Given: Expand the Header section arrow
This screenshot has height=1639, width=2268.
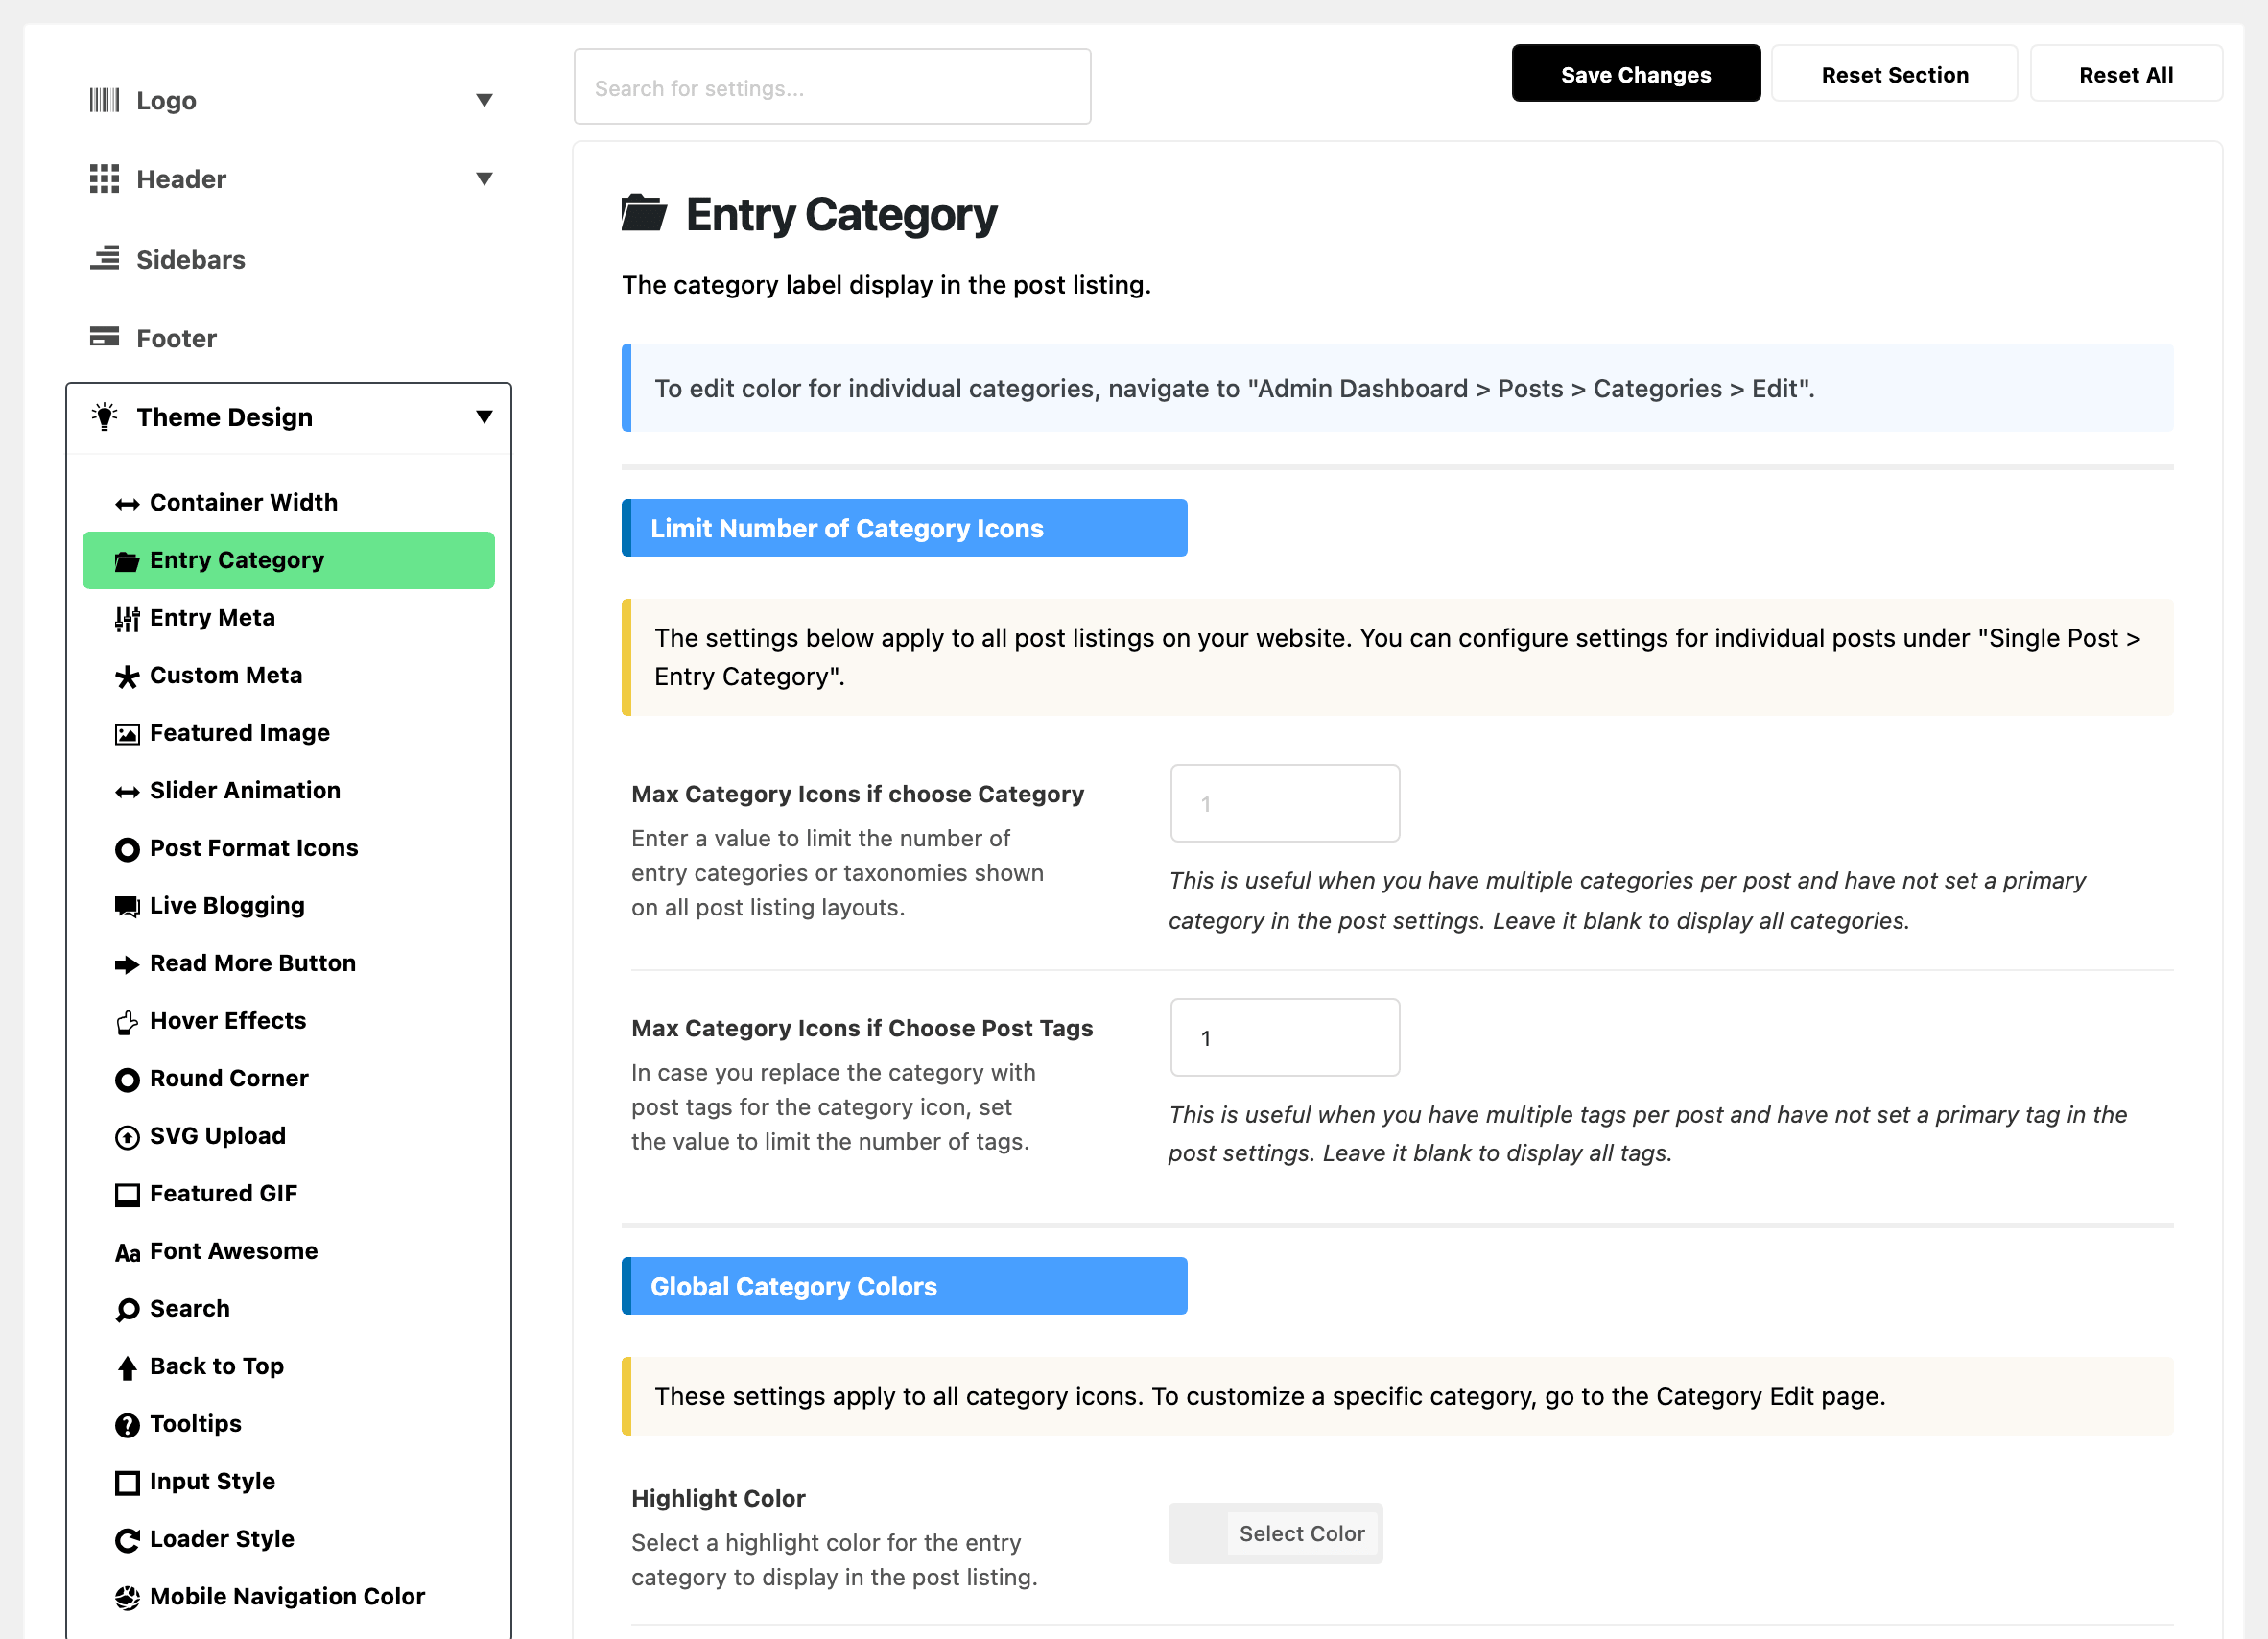Looking at the screenshot, I should tap(484, 179).
